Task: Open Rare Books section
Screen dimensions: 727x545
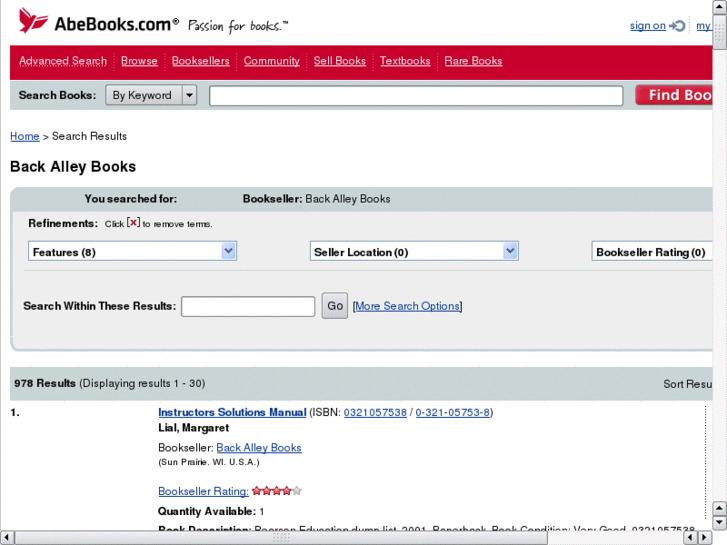Action: pos(473,61)
